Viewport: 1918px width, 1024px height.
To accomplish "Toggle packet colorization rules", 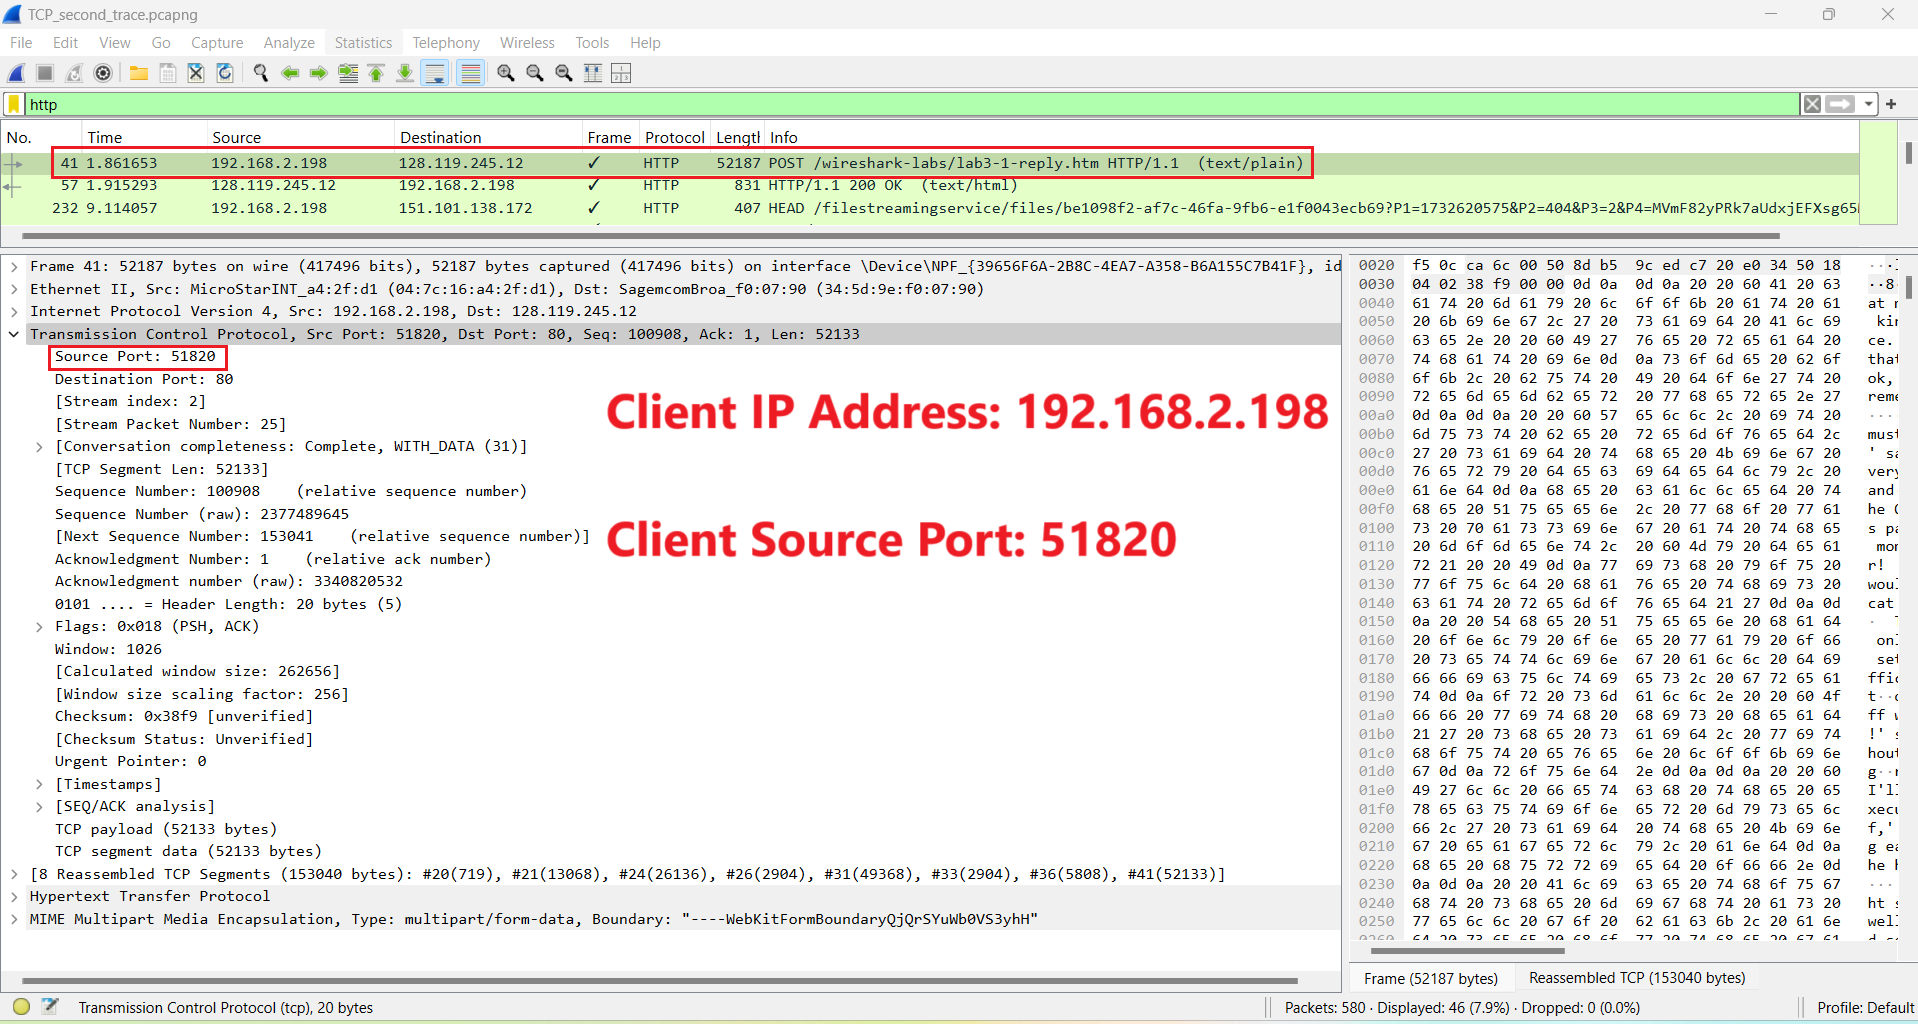I will [470, 73].
